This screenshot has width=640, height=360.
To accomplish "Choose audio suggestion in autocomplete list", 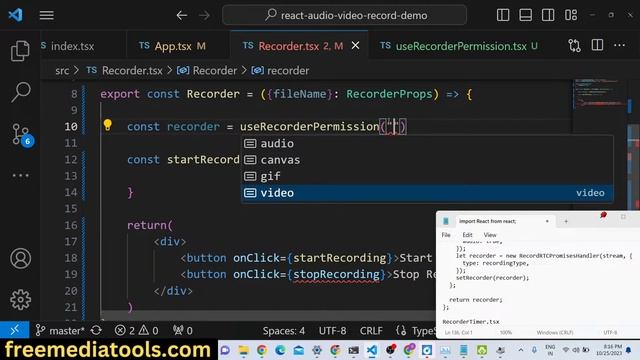I will pyautogui.click(x=427, y=144).
